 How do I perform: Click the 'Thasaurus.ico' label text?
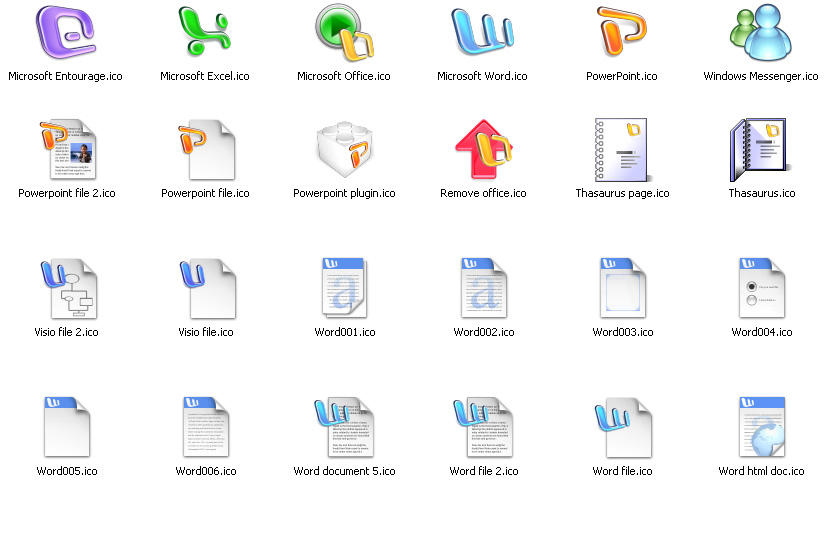(x=762, y=194)
